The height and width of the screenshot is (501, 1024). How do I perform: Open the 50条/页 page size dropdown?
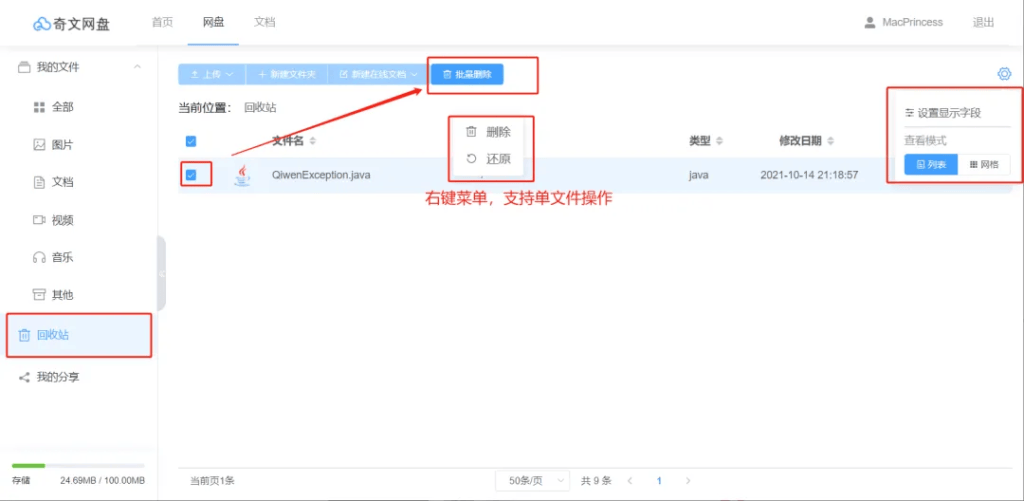point(532,481)
